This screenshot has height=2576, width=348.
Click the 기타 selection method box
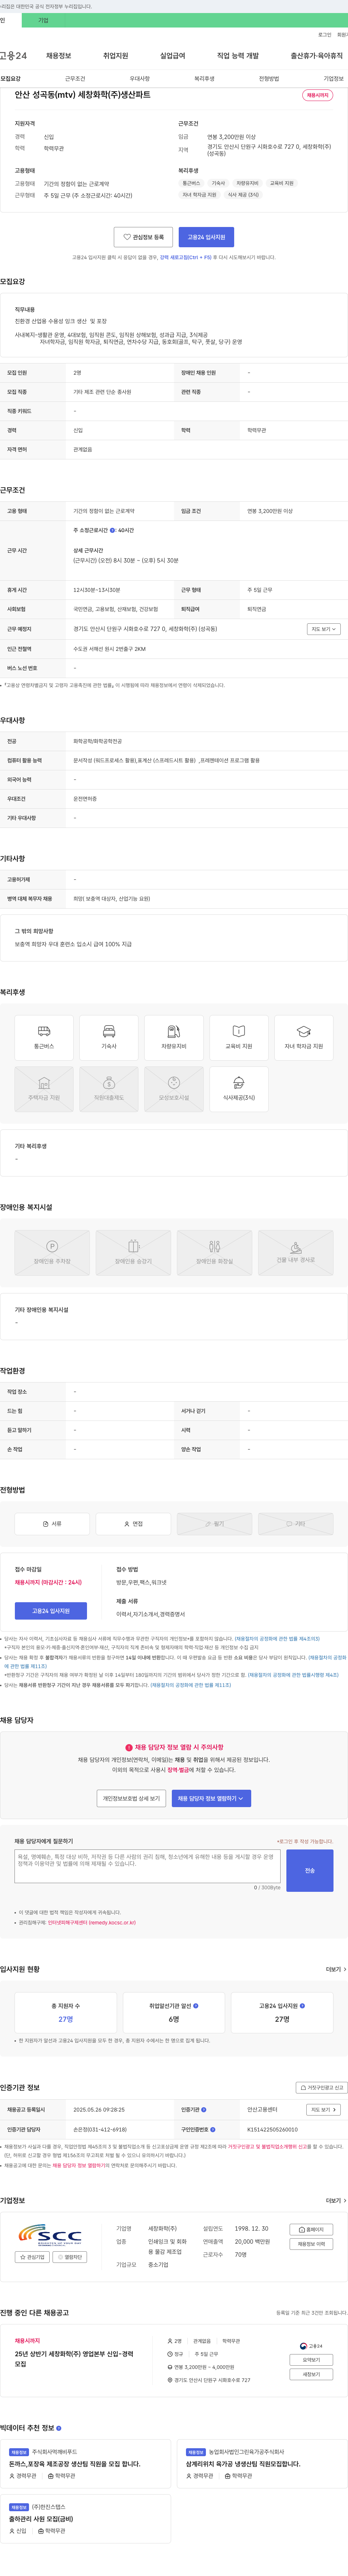coord(296,1524)
